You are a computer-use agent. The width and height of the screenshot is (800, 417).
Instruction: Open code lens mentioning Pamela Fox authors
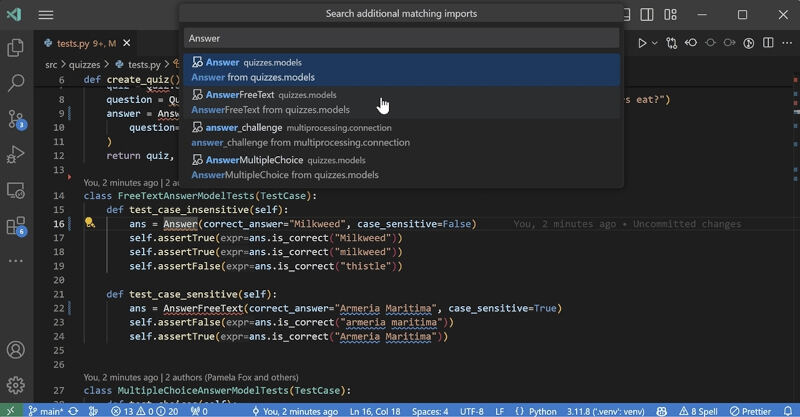click(191, 377)
